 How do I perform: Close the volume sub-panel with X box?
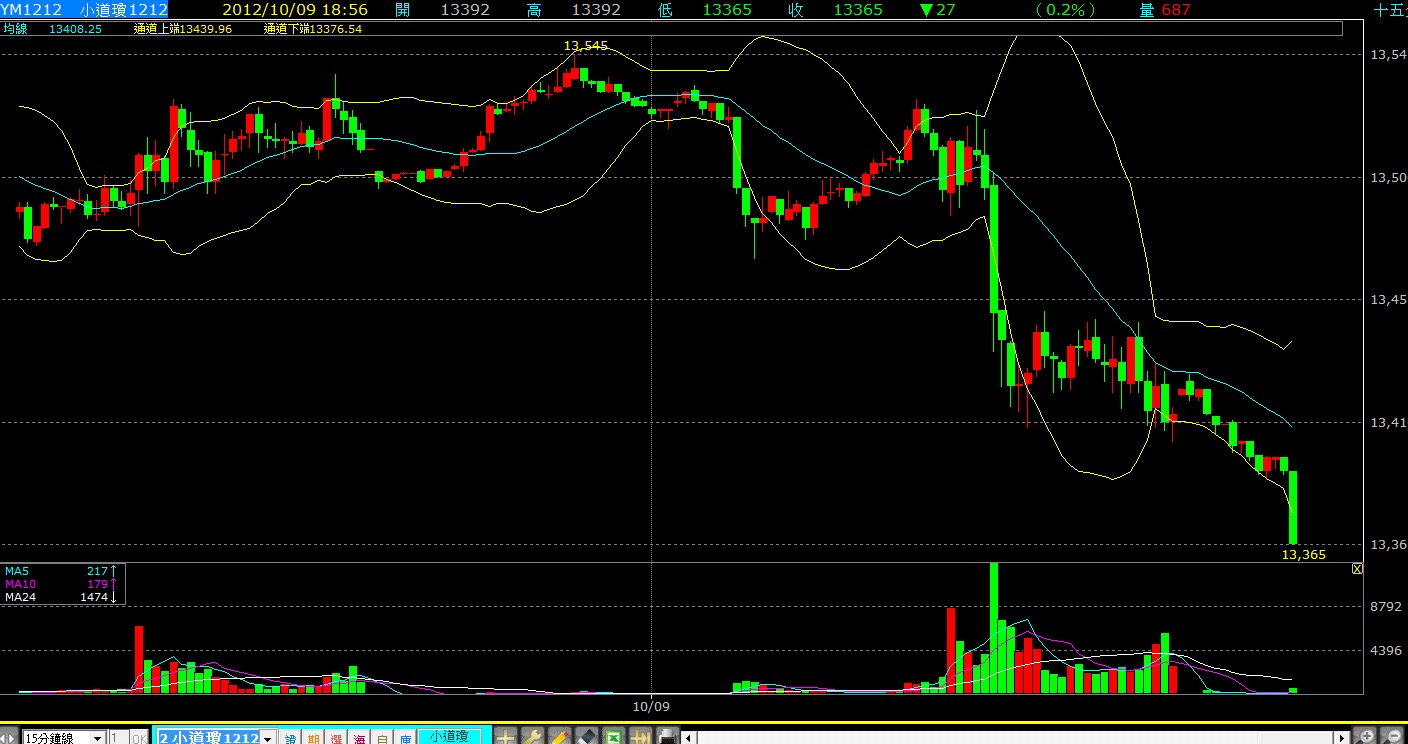click(x=1357, y=568)
